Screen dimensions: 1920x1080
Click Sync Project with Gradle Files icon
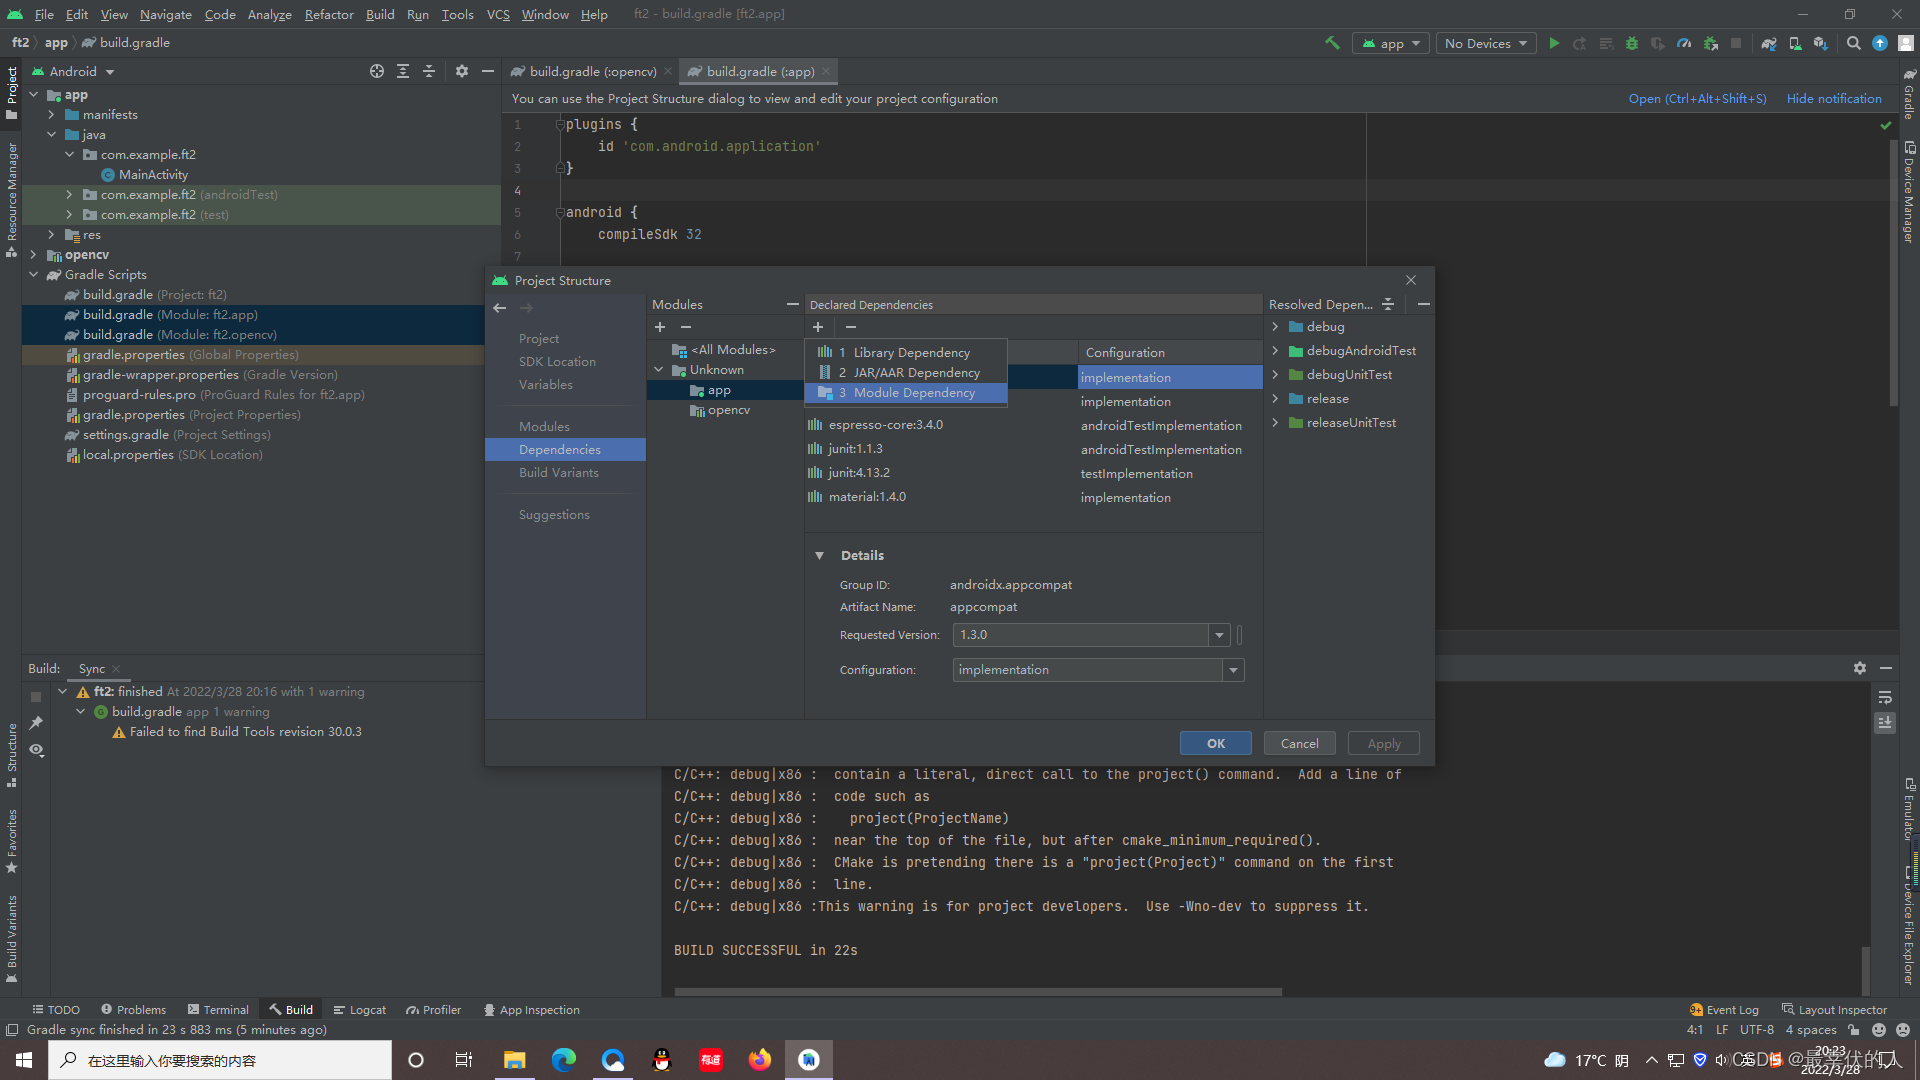[1769, 43]
